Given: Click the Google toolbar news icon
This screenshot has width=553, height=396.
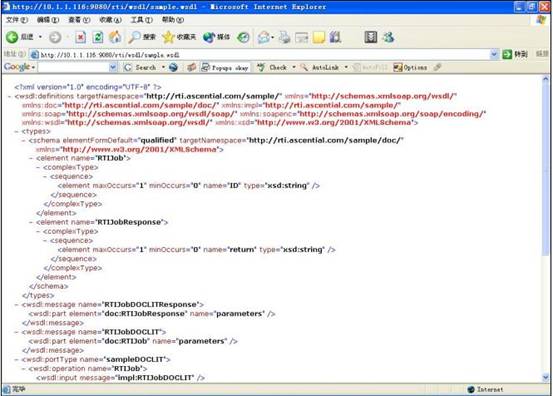Looking at the screenshot, I should (192, 67).
